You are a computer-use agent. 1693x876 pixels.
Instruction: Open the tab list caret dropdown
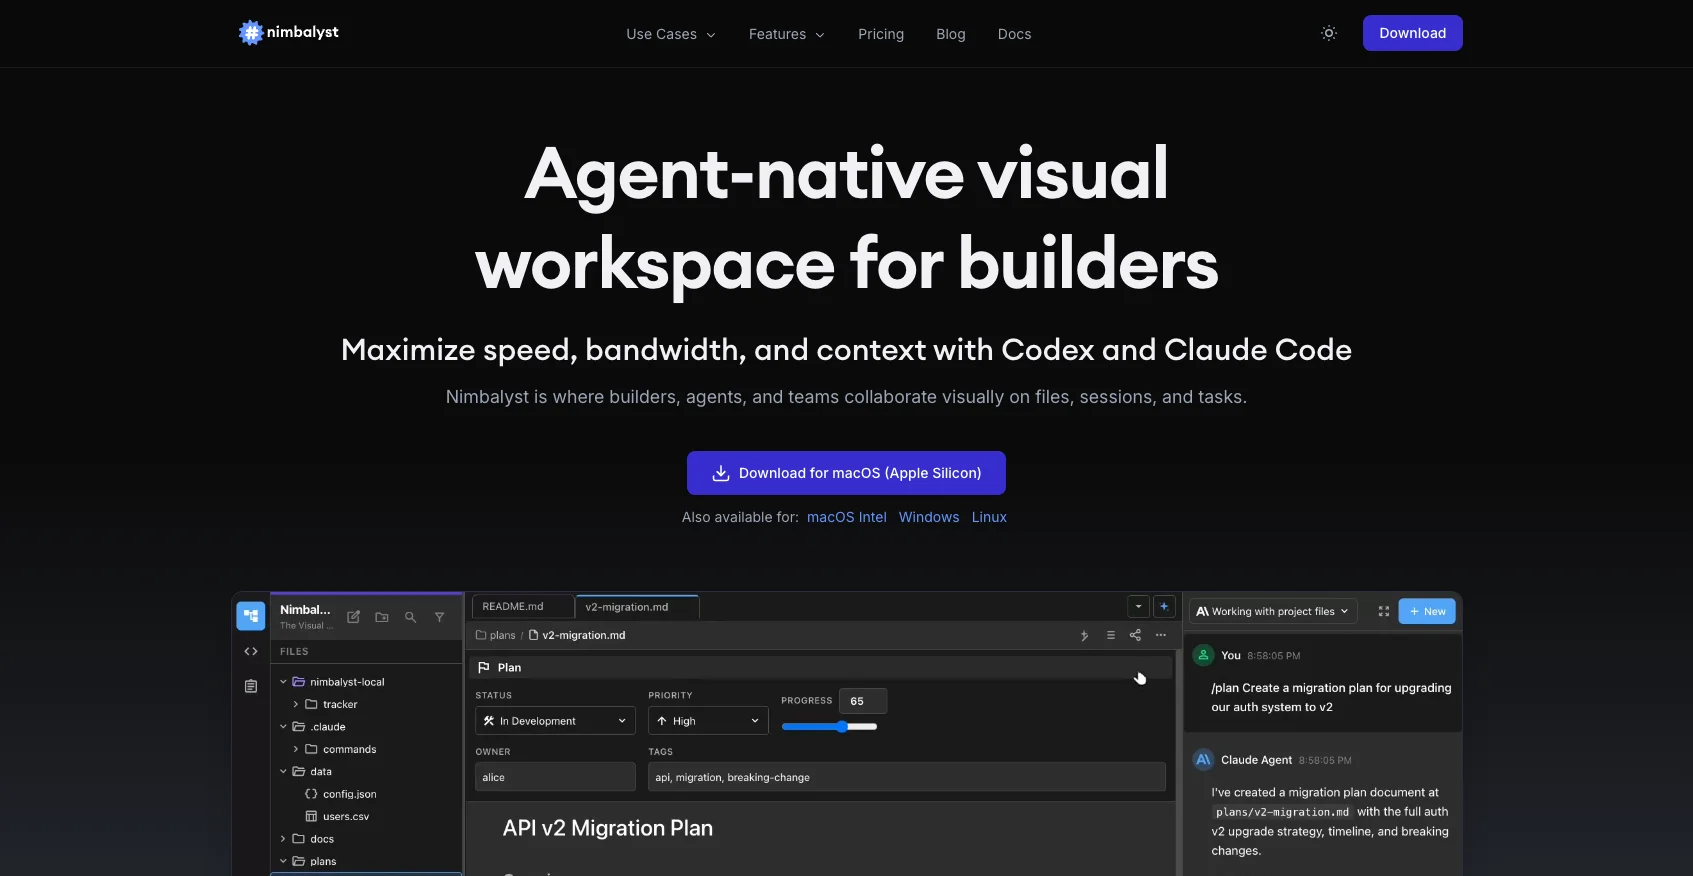pyautogui.click(x=1138, y=606)
